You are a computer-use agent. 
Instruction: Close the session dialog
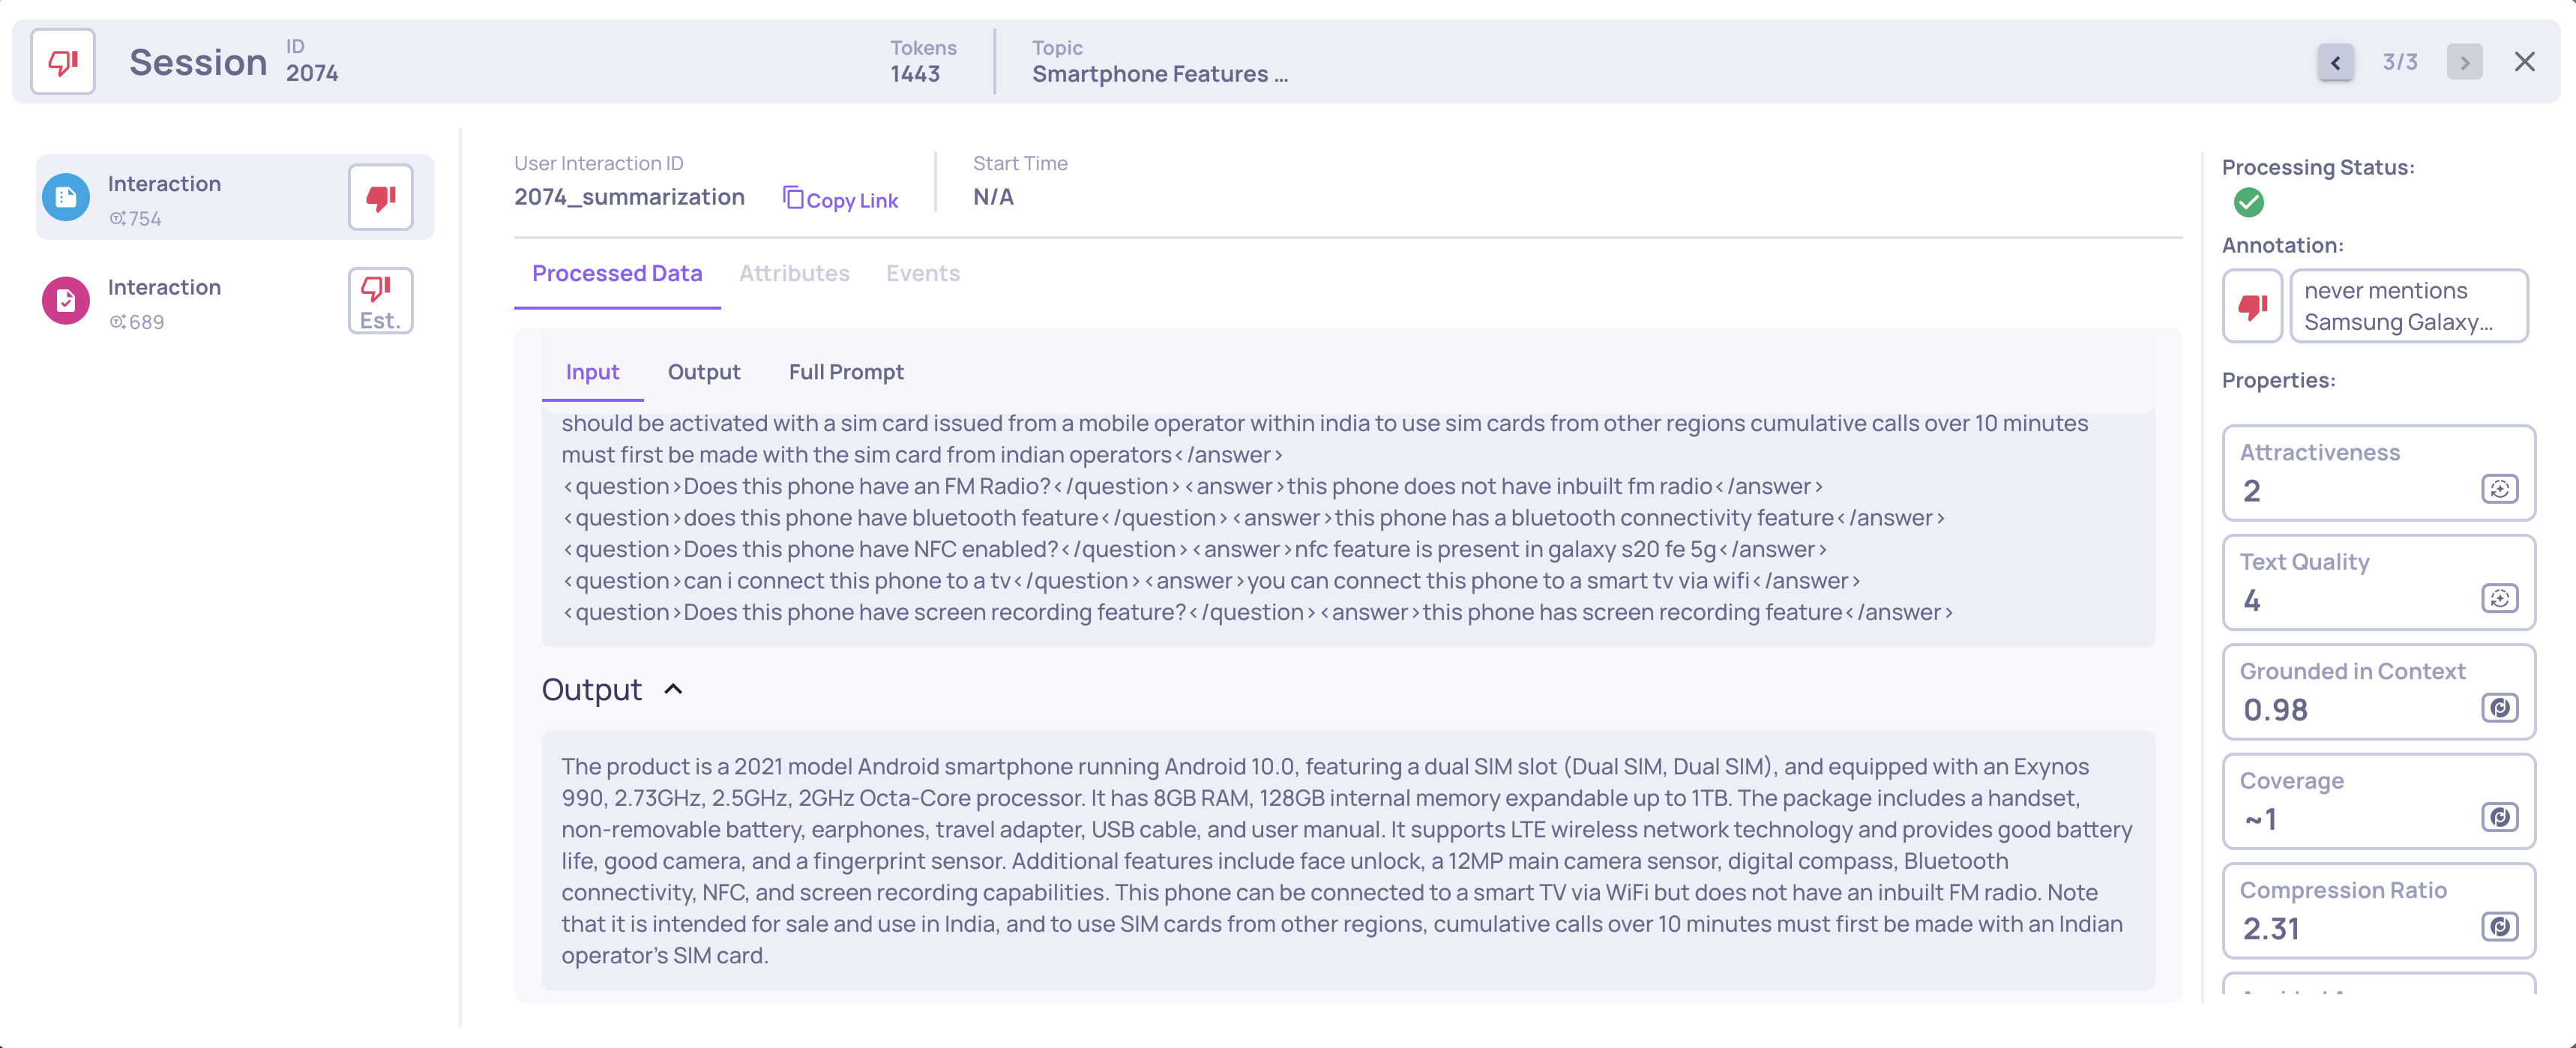(x=2524, y=62)
